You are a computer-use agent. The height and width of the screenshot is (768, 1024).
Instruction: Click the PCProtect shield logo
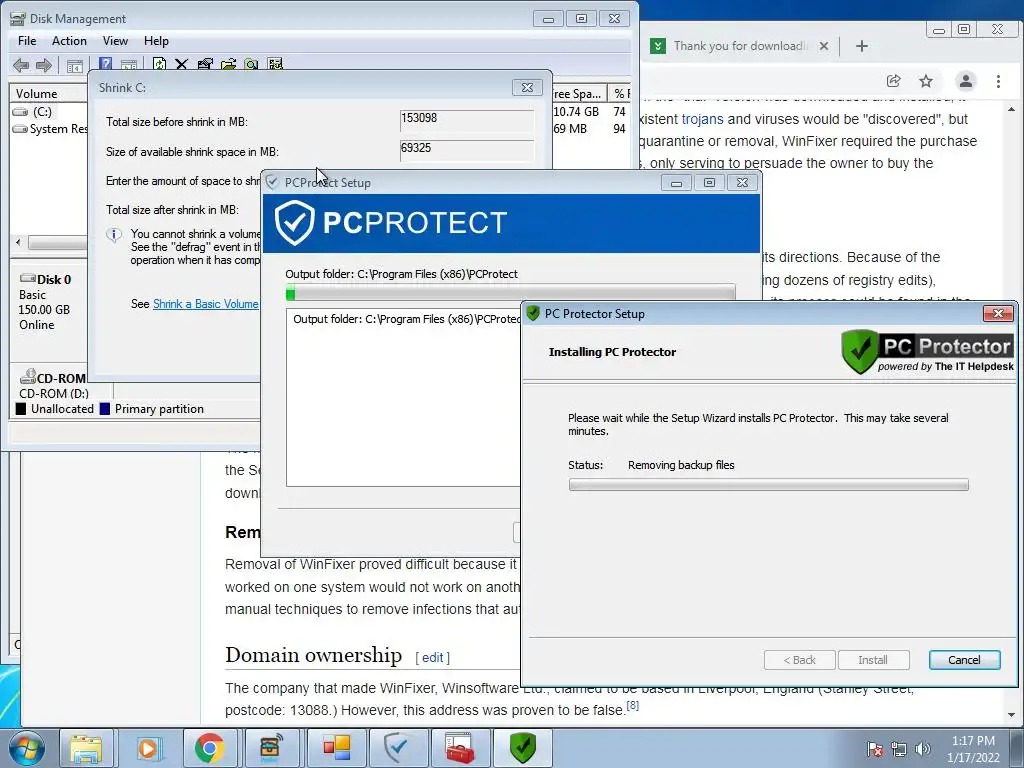295,223
